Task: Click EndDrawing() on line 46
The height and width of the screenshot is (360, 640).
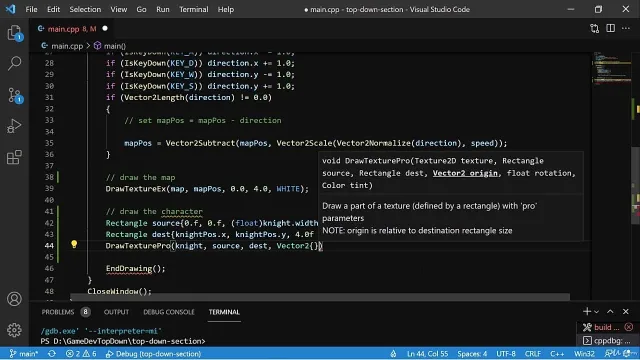Action: point(136,268)
